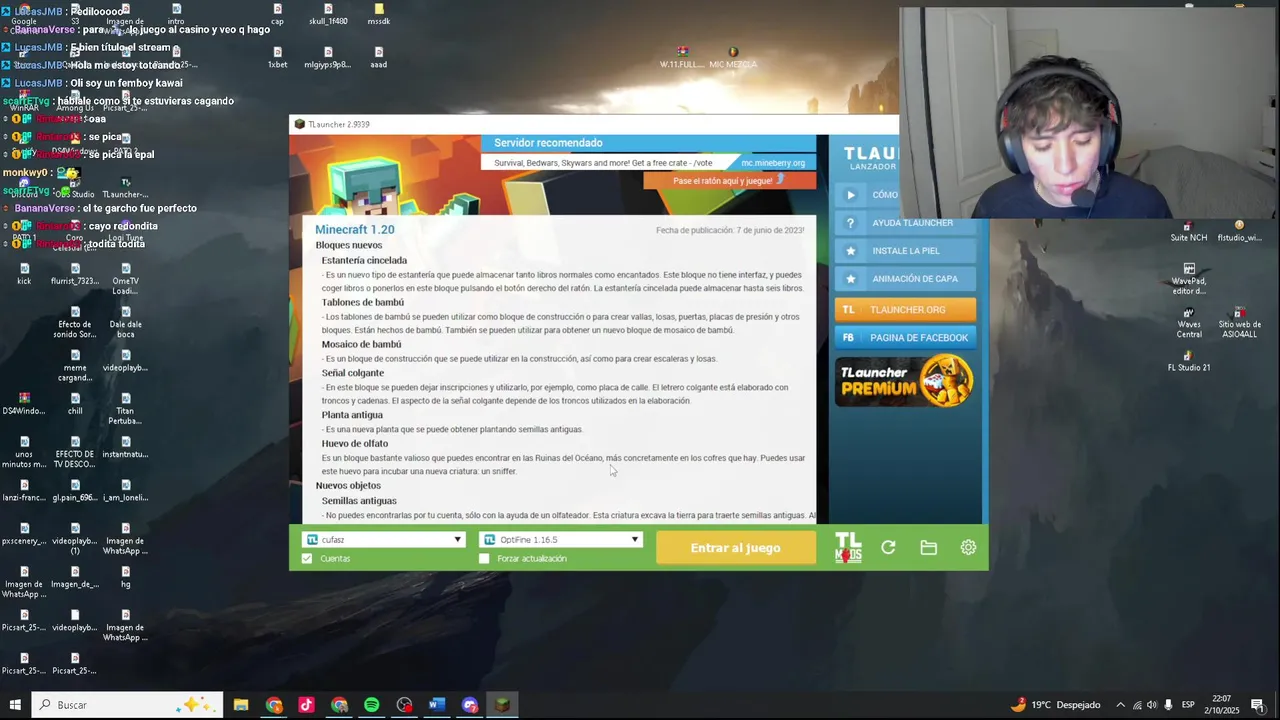Screen dimensions: 1280x720
Task: Open OBS Studio icon in taskbar
Action: pos(404,705)
